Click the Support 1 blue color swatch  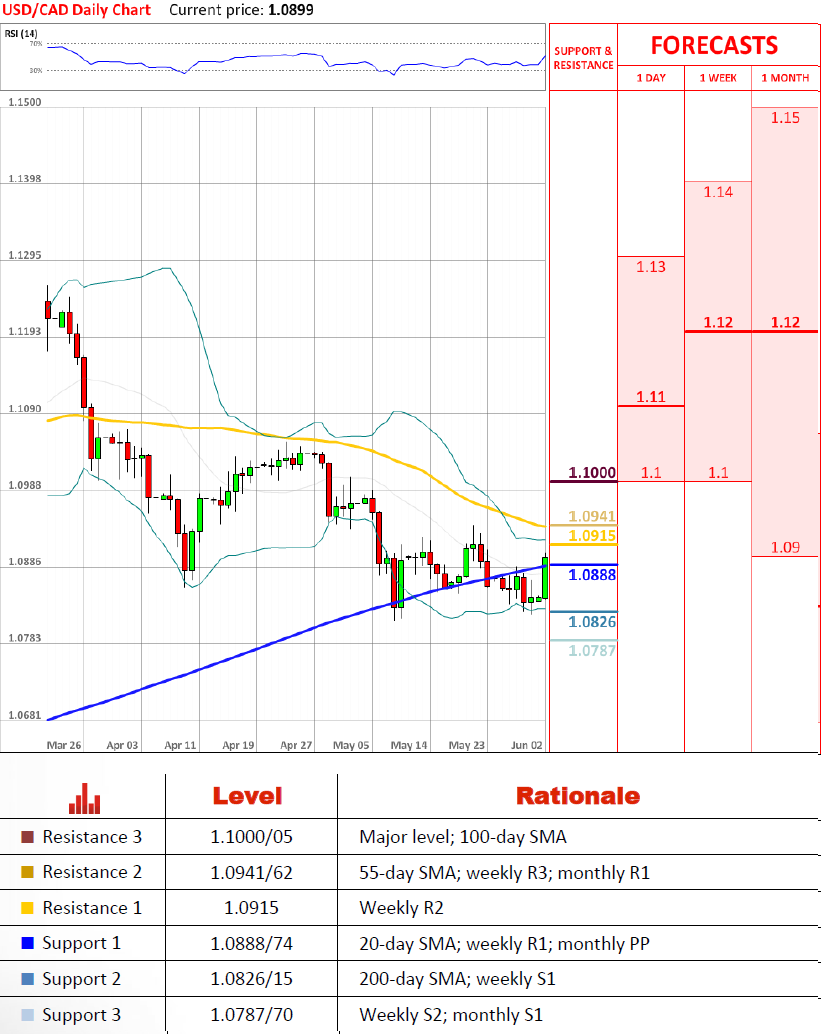tap(27, 943)
